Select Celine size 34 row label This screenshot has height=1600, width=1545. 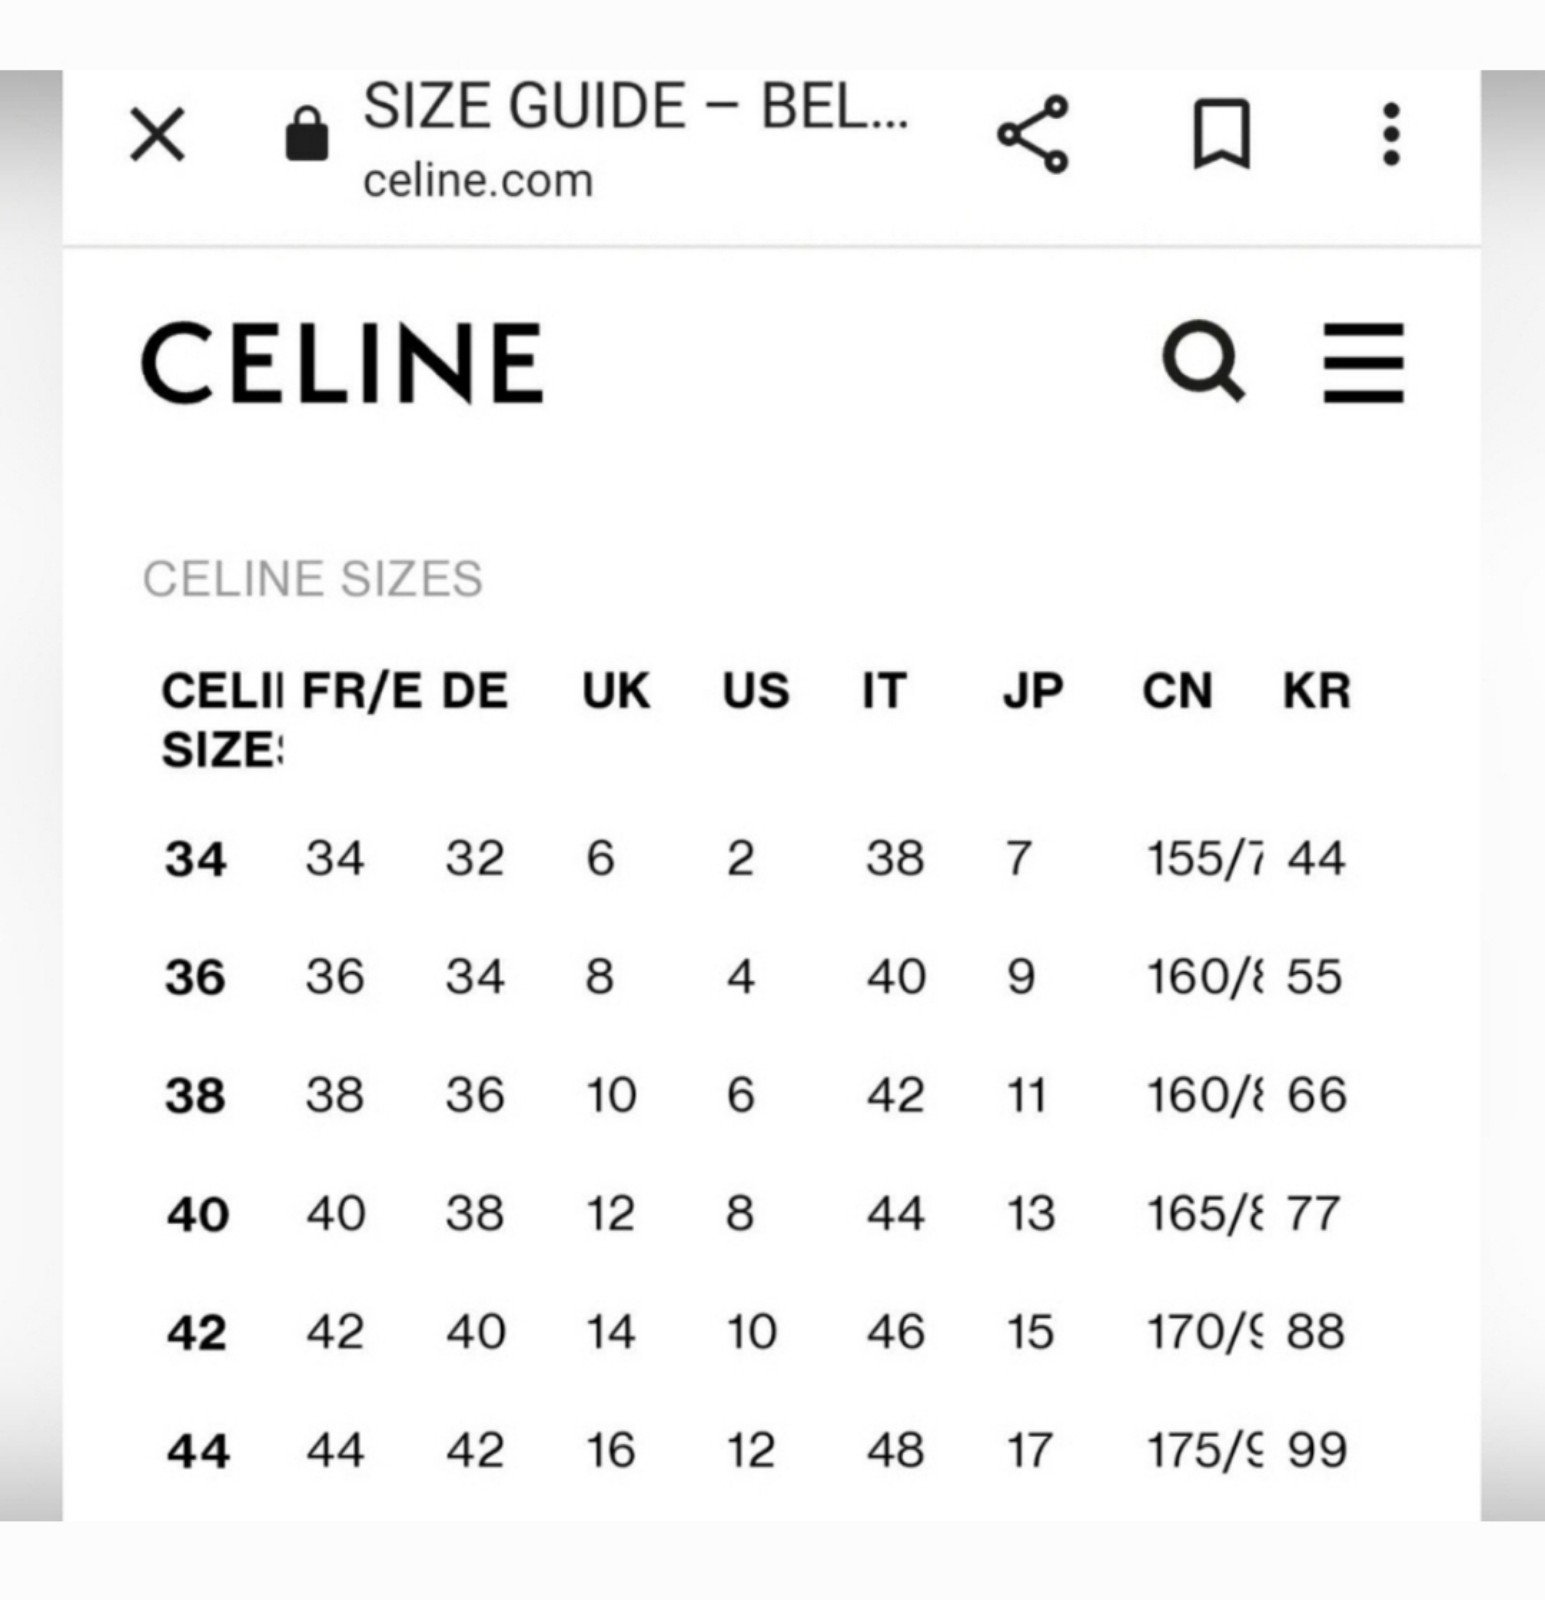196,859
